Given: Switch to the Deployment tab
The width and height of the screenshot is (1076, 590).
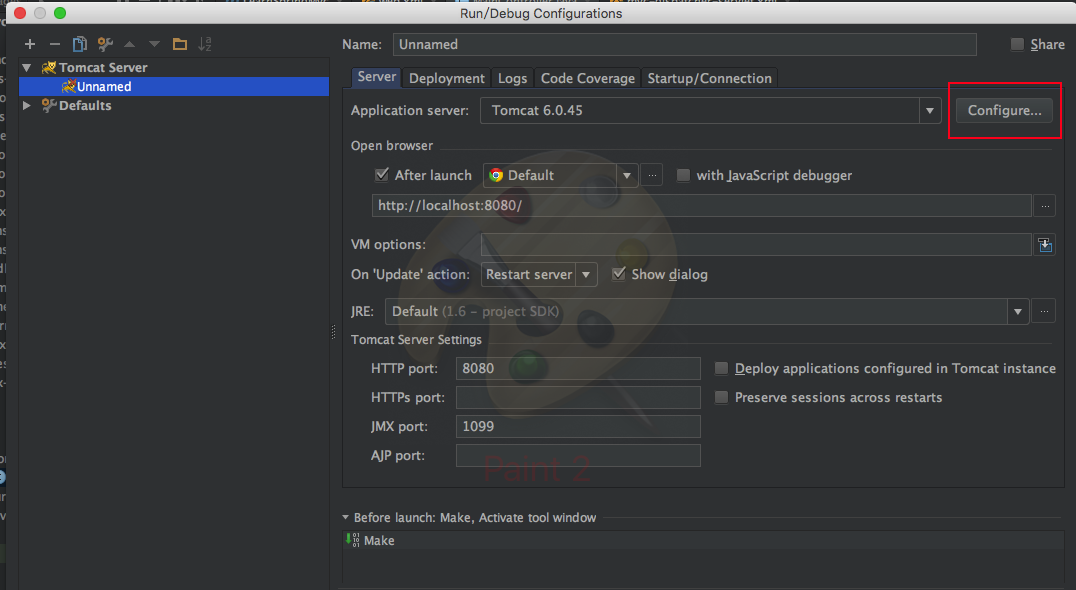Looking at the screenshot, I should [x=447, y=78].
